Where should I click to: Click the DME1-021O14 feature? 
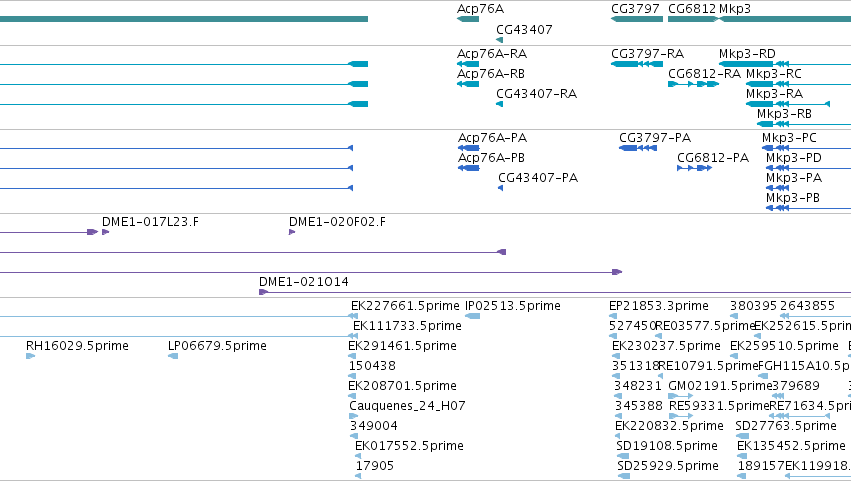[303, 282]
